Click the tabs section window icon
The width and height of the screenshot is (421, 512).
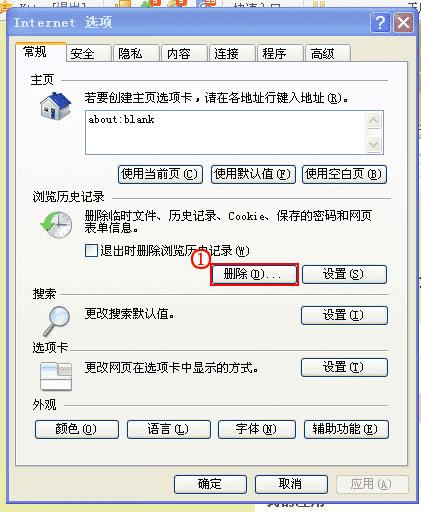click(x=56, y=376)
